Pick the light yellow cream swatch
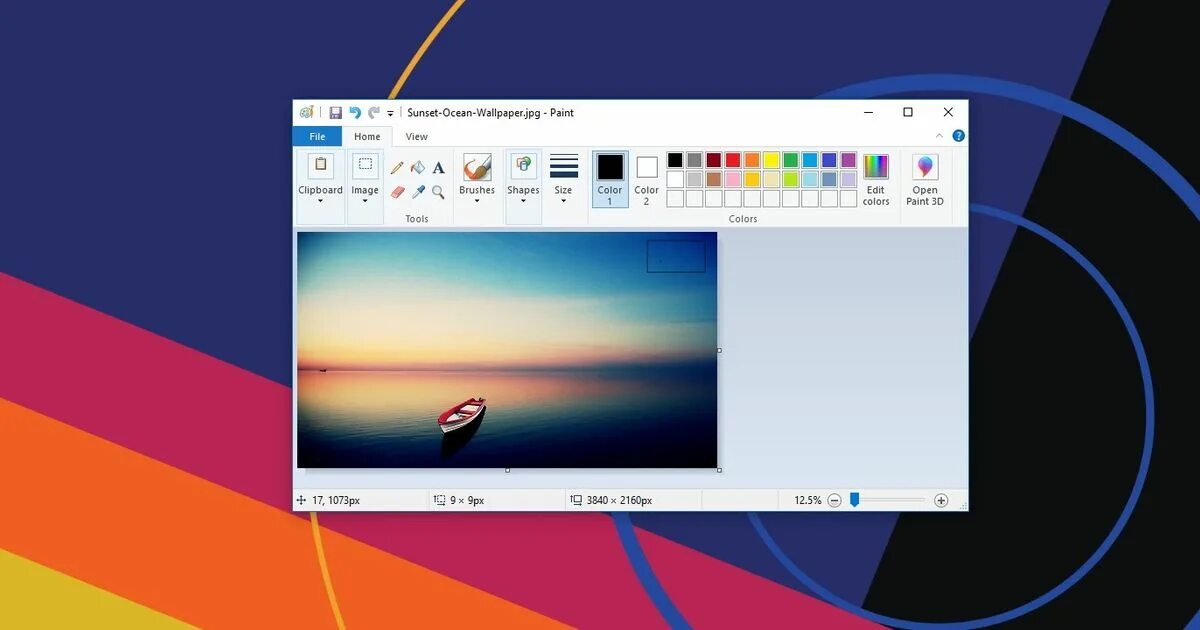 (772, 179)
